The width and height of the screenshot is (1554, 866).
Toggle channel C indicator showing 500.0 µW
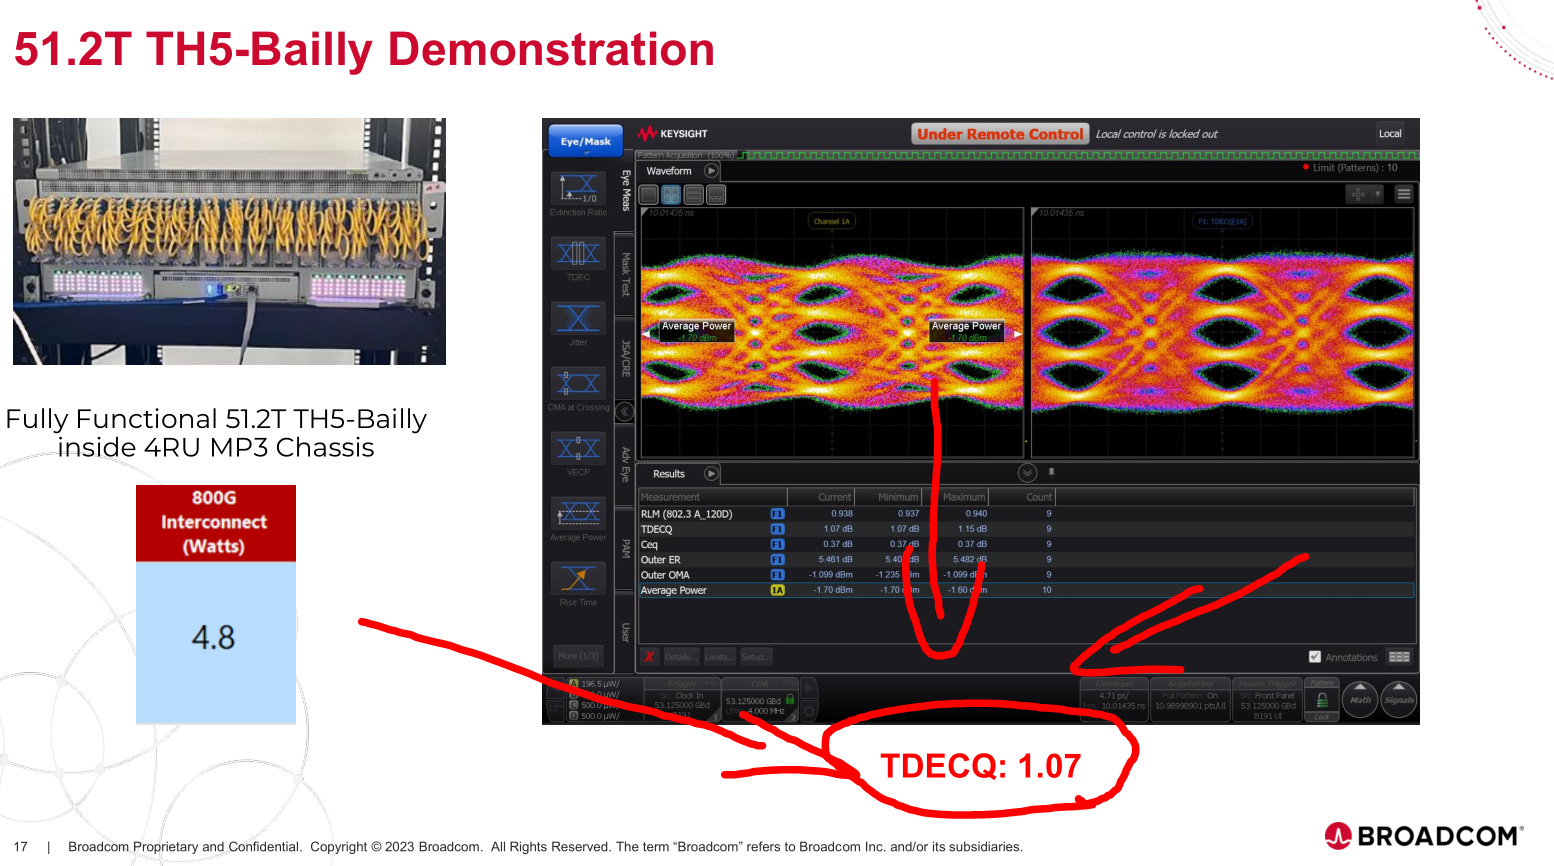pyautogui.click(x=574, y=705)
